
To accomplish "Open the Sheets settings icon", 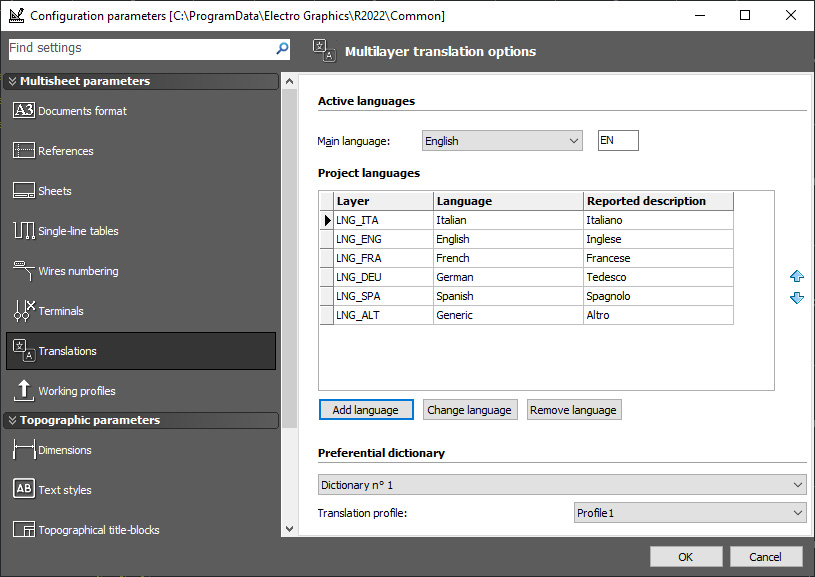I will click(24, 190).
